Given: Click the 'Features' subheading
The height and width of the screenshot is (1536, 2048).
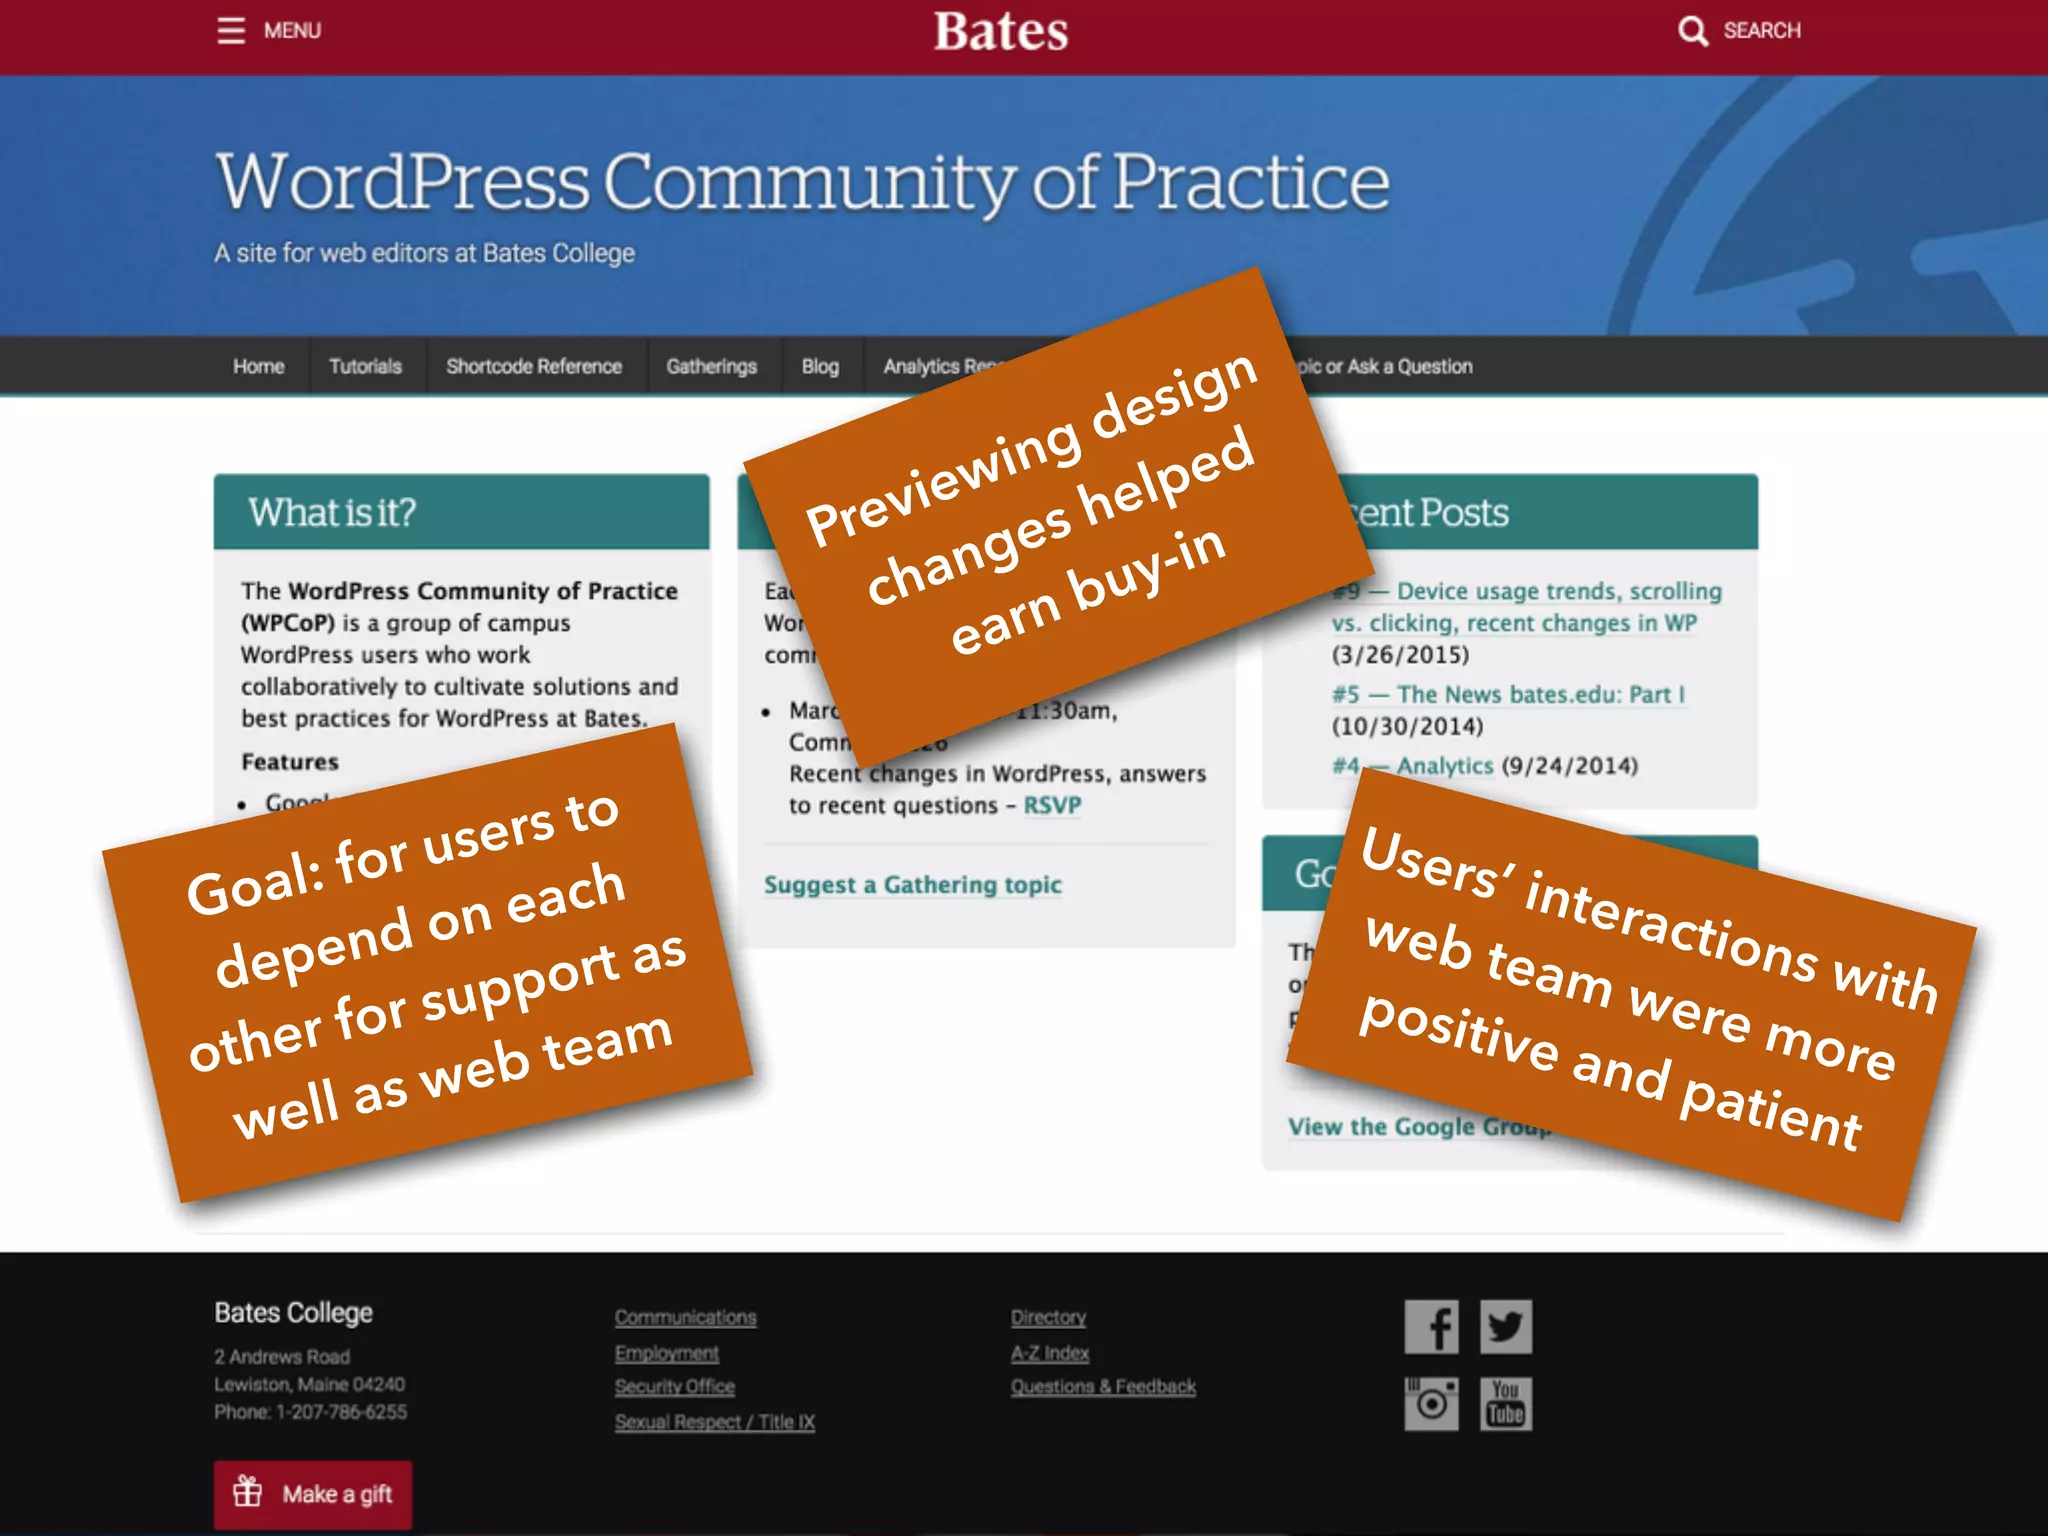Looking at the screenshot, I should click(290, 762).
